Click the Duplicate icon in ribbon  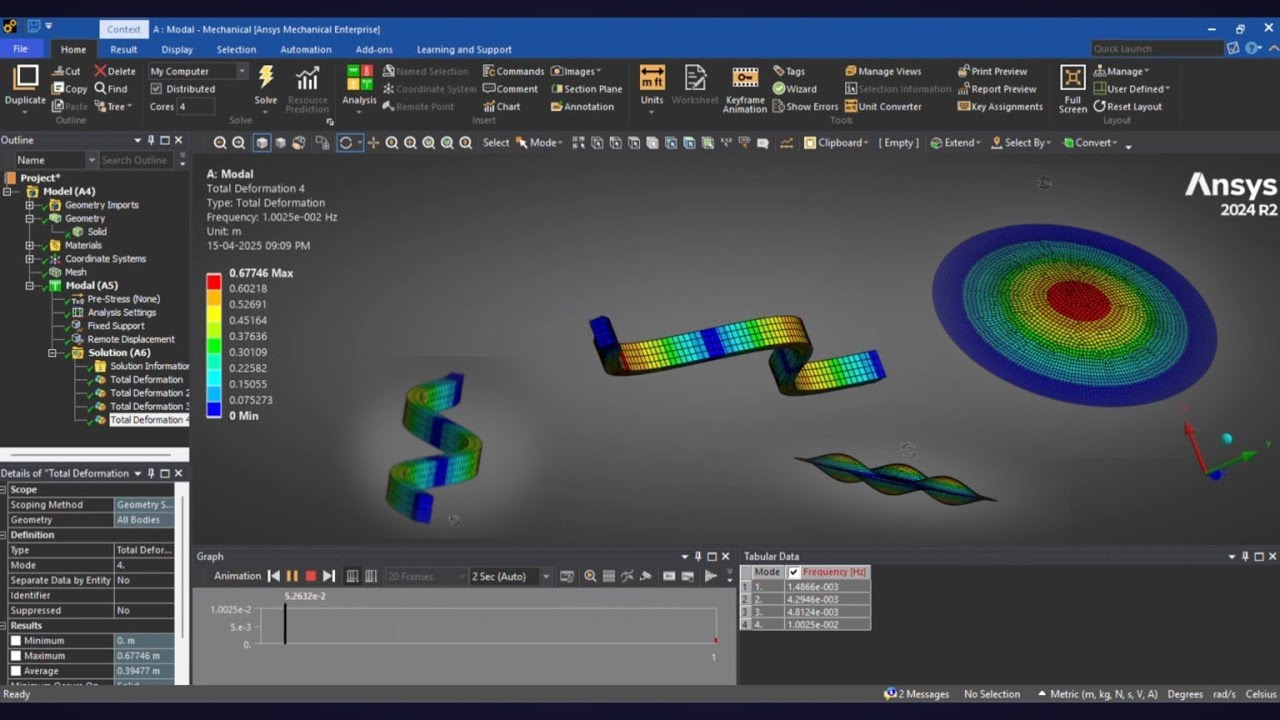[25, 78]
